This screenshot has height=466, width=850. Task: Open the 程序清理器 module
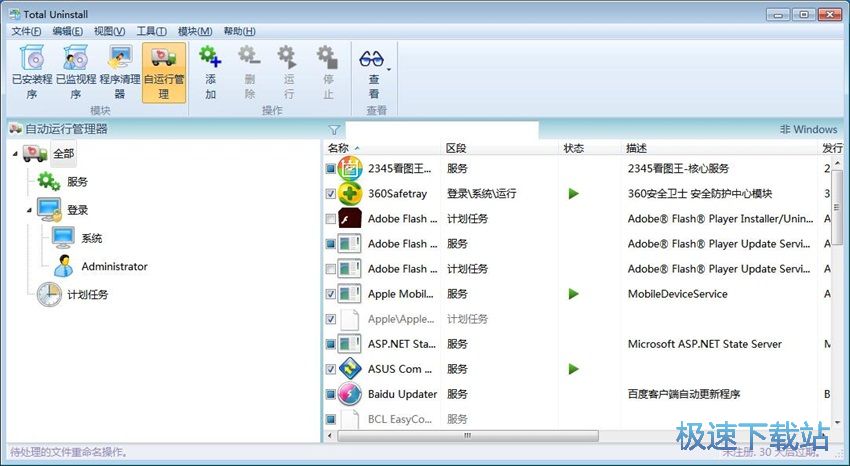[120, 73]
